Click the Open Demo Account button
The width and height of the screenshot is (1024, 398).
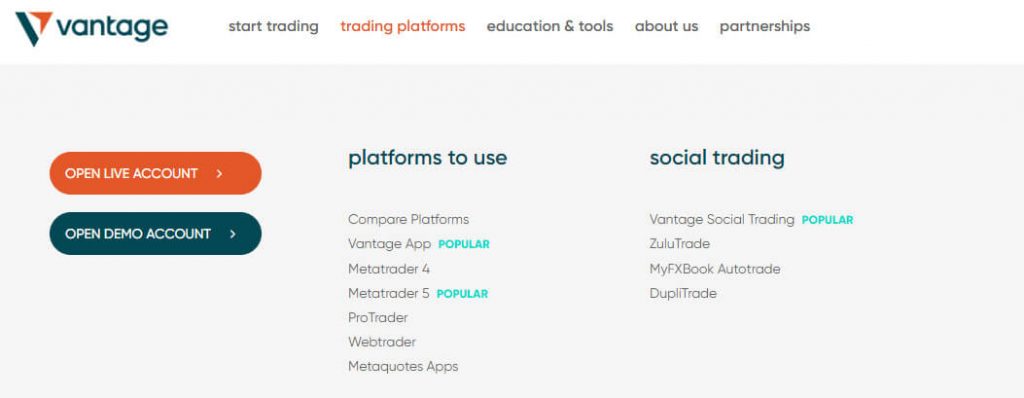coord(155,233)
